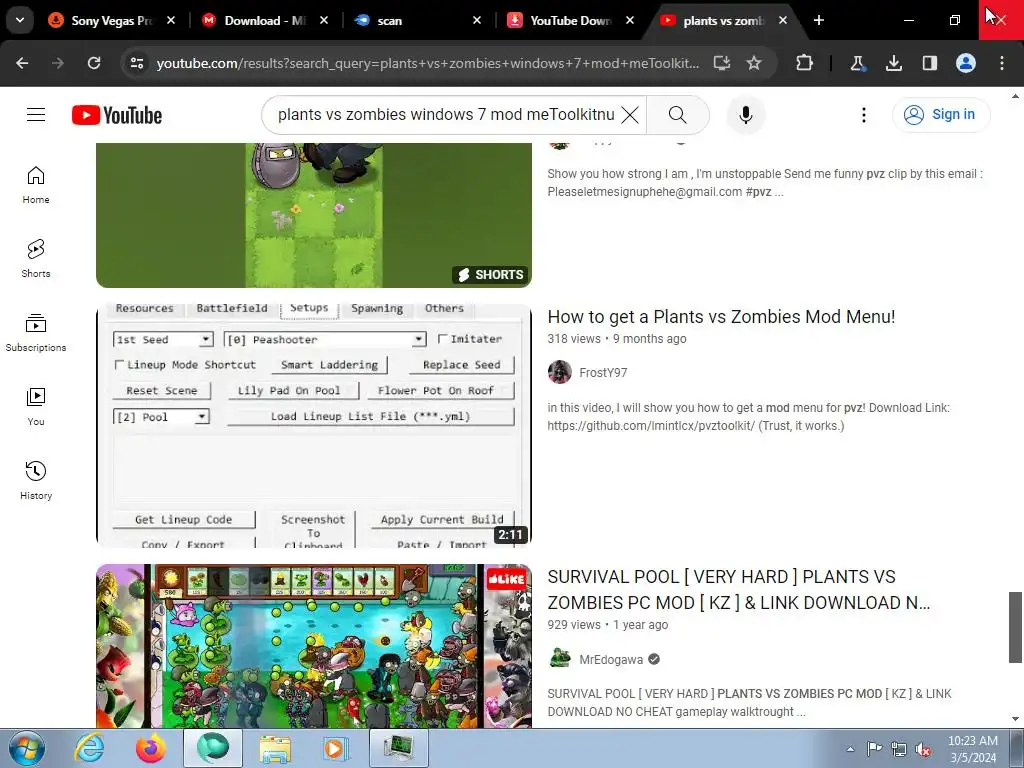Screen dimensions: 1024x768
Task: Click the '318 views • 9 months ago' text
Action: (x=616, y=339)
